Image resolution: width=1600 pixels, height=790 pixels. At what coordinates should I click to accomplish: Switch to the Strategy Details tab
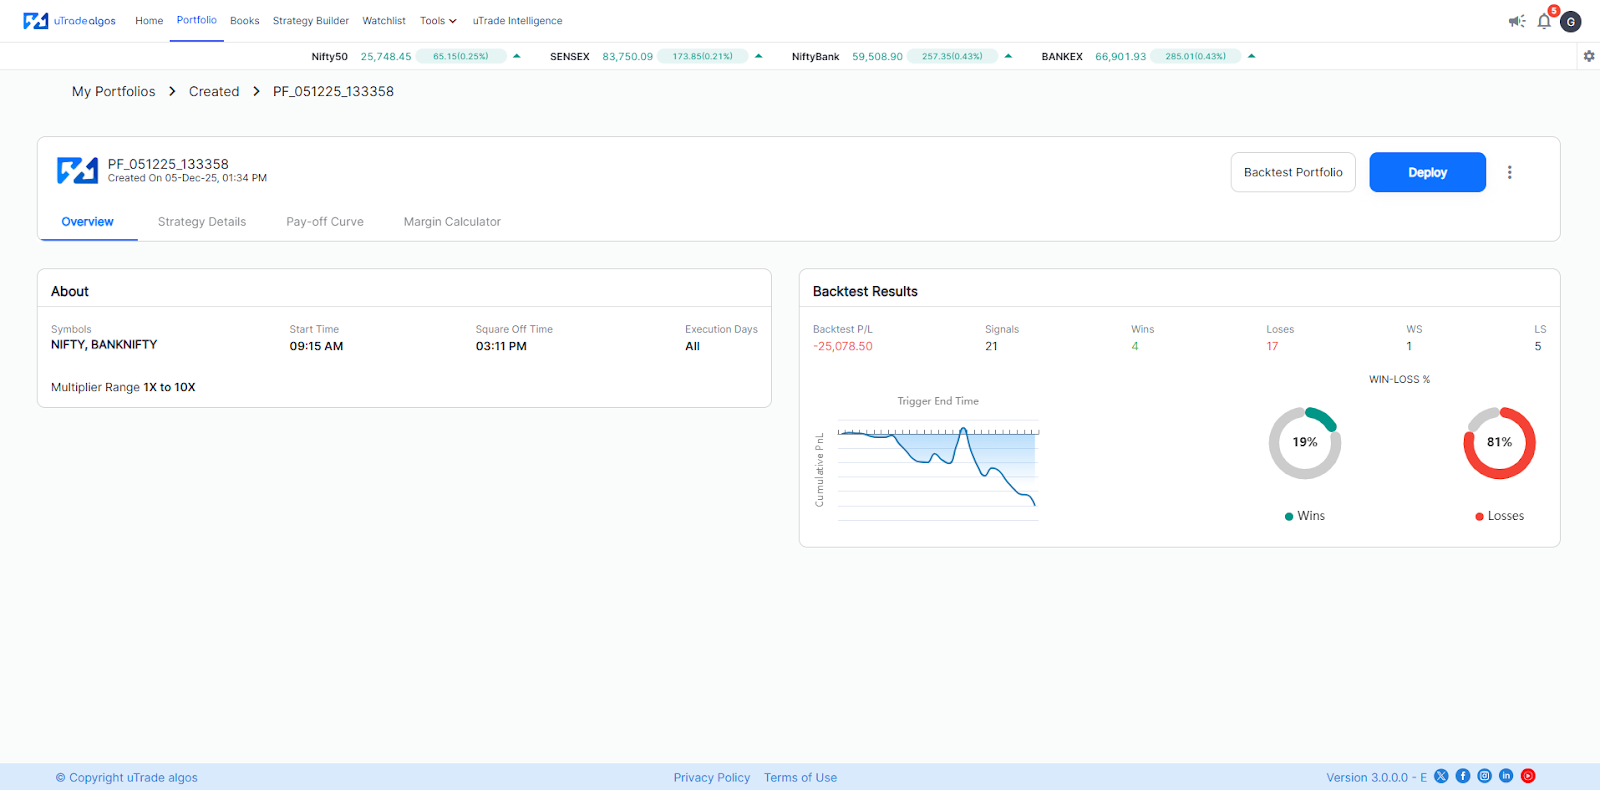coord(202,222)
